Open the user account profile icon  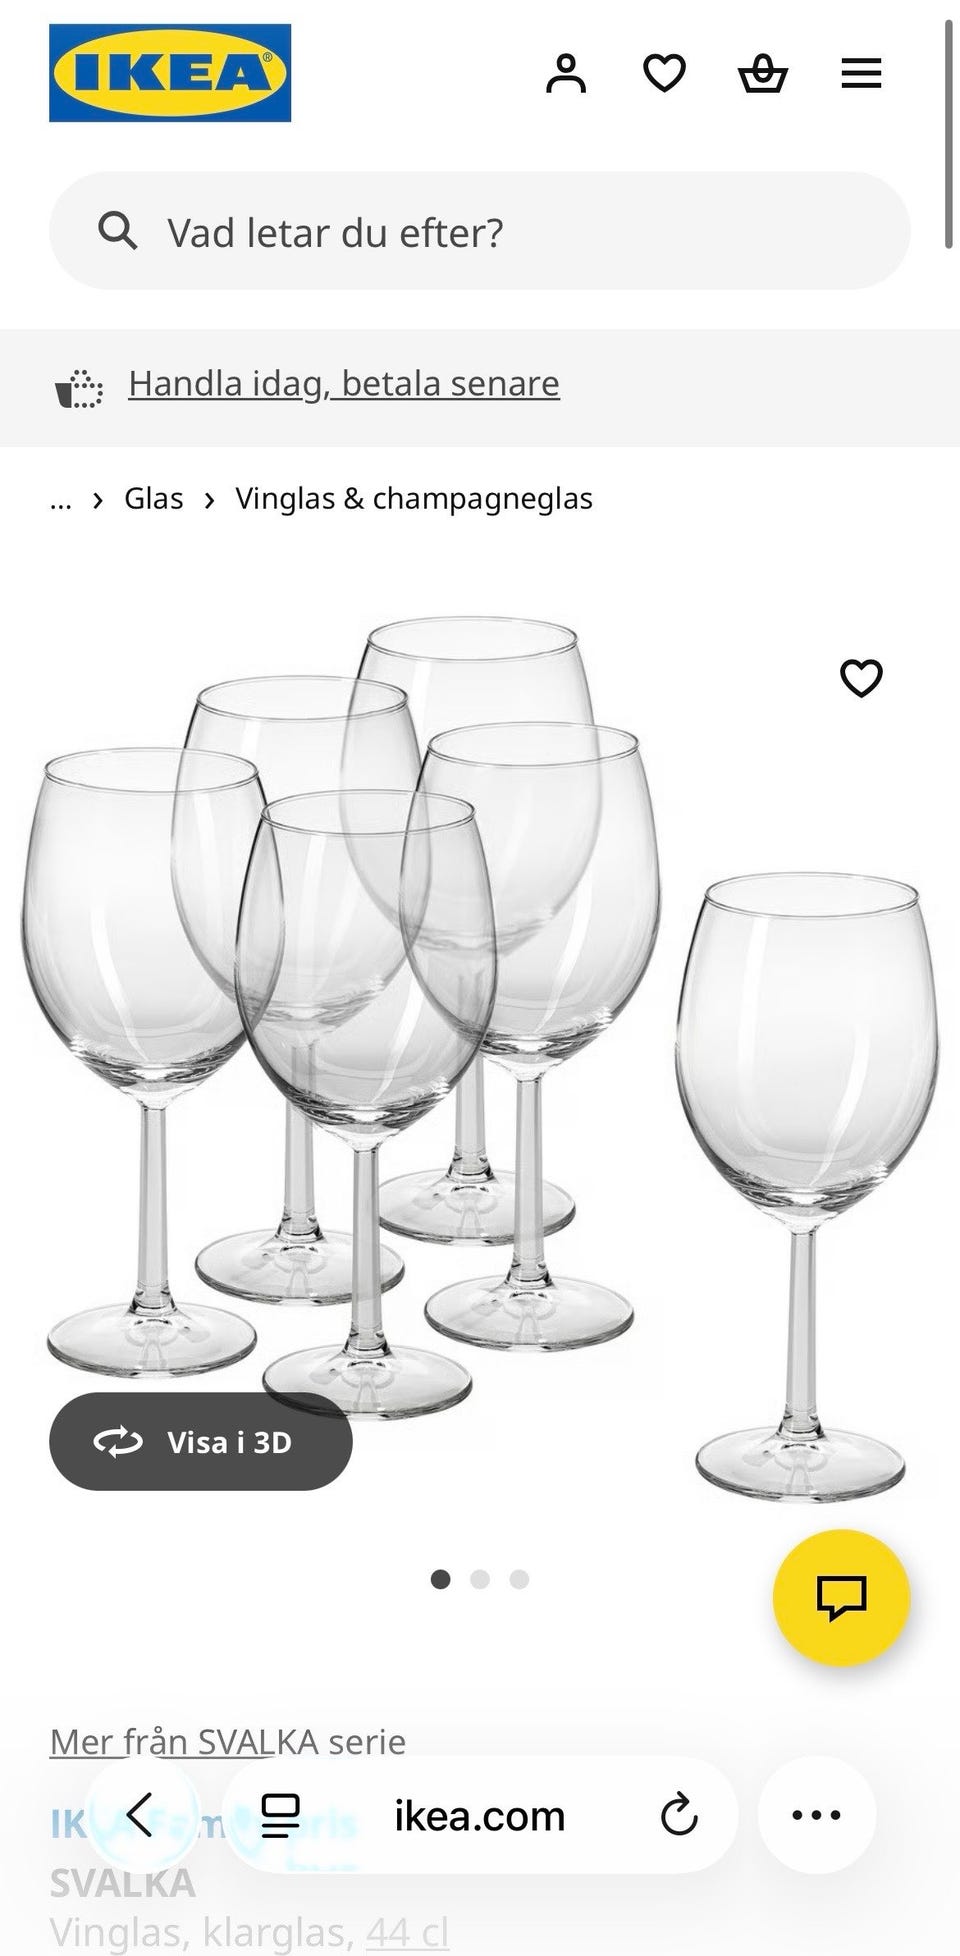566,73
